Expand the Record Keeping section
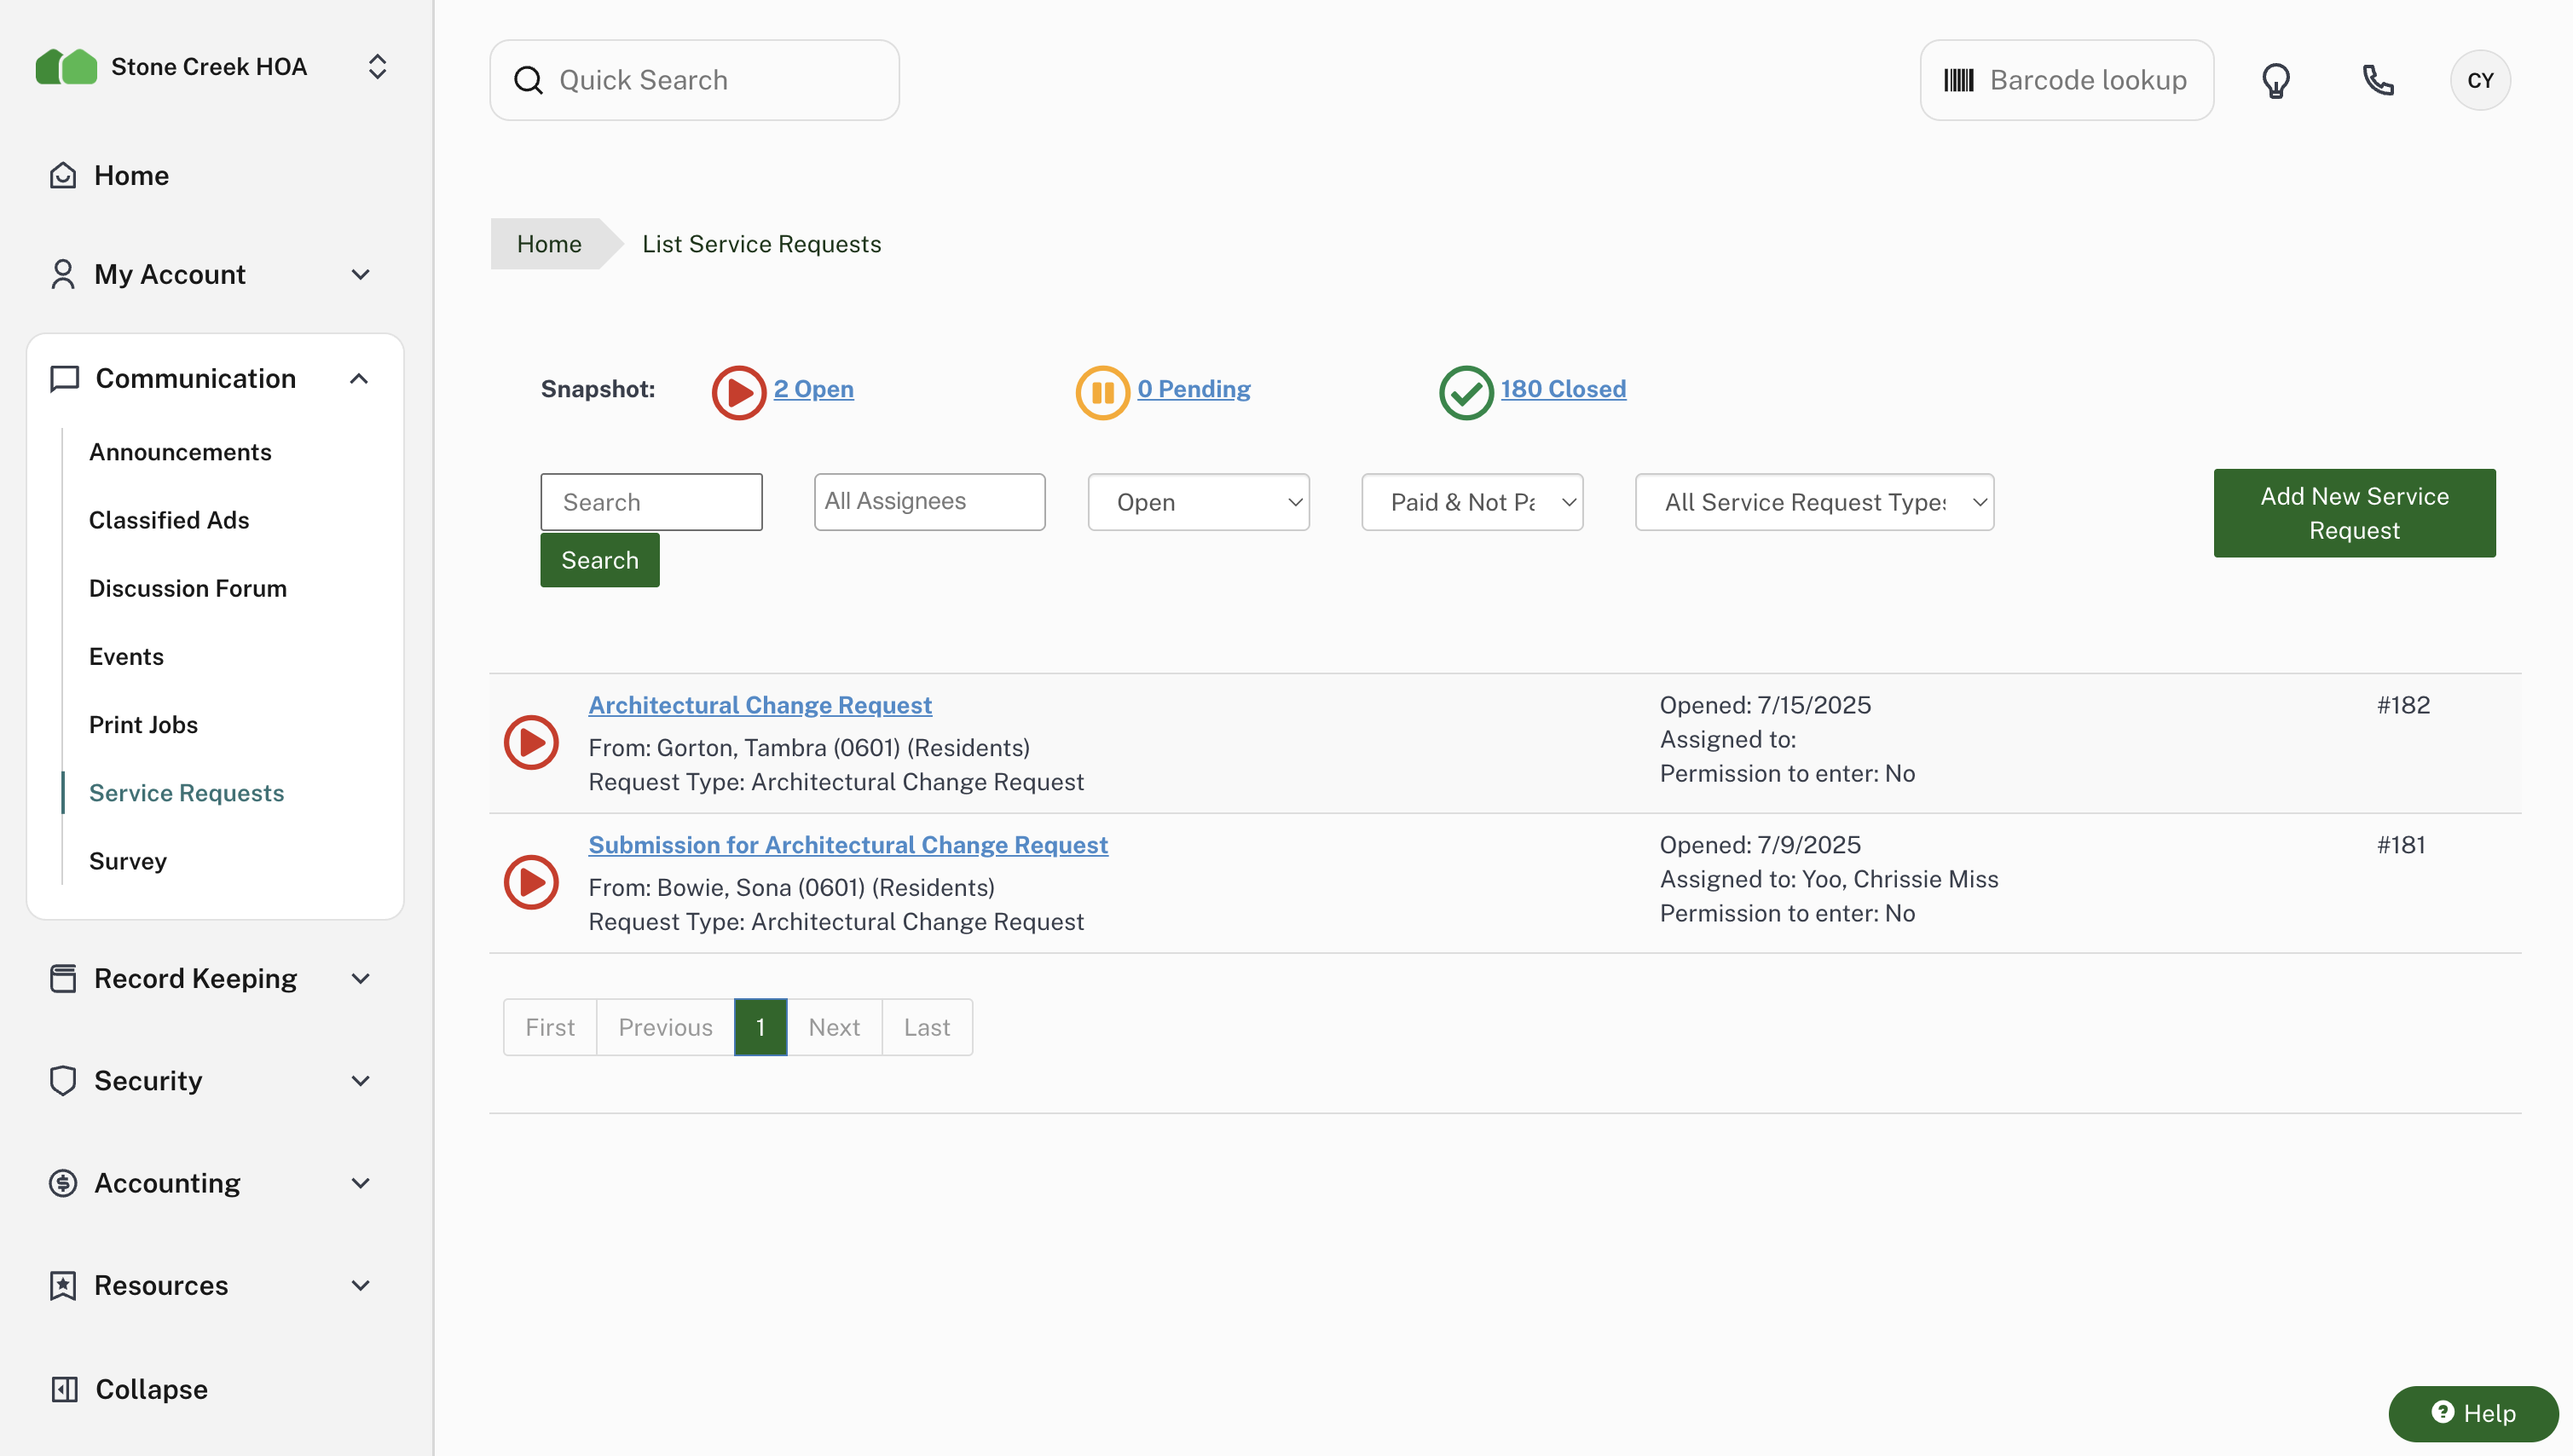 point(360,978)
